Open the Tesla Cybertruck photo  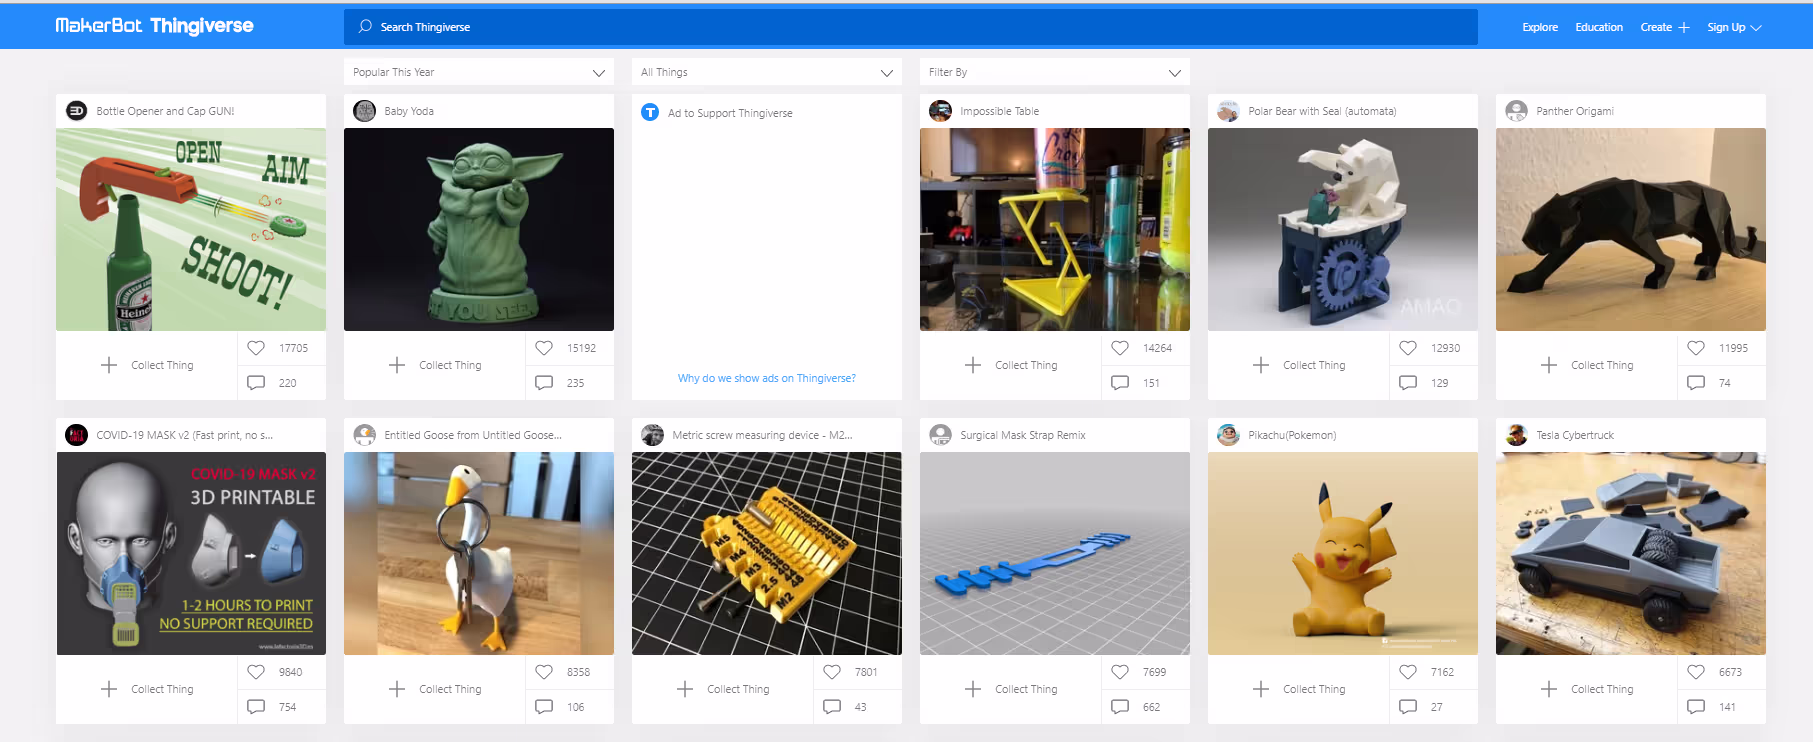(1631, 553)
